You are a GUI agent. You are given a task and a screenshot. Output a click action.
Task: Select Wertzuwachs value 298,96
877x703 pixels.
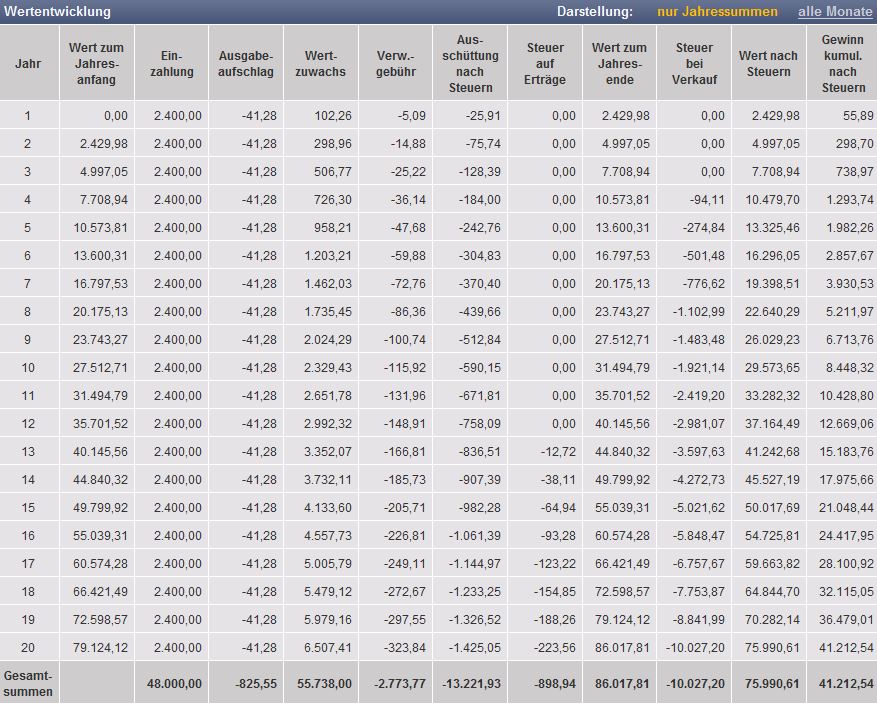click(333, 144)
